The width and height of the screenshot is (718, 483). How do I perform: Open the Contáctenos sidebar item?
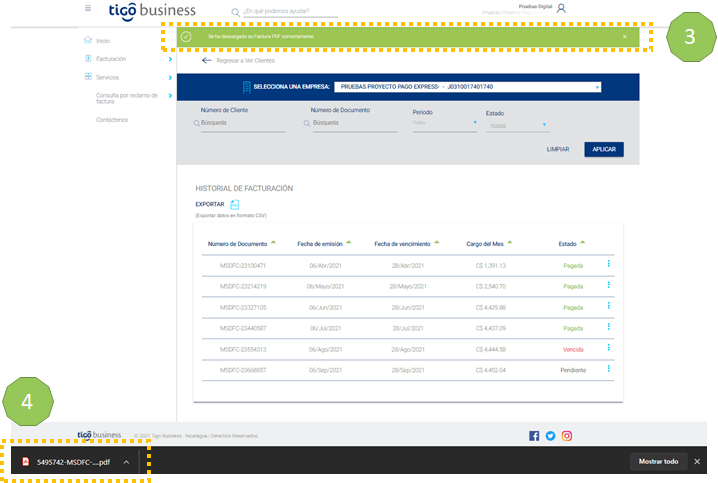click(x=112, y=120)
